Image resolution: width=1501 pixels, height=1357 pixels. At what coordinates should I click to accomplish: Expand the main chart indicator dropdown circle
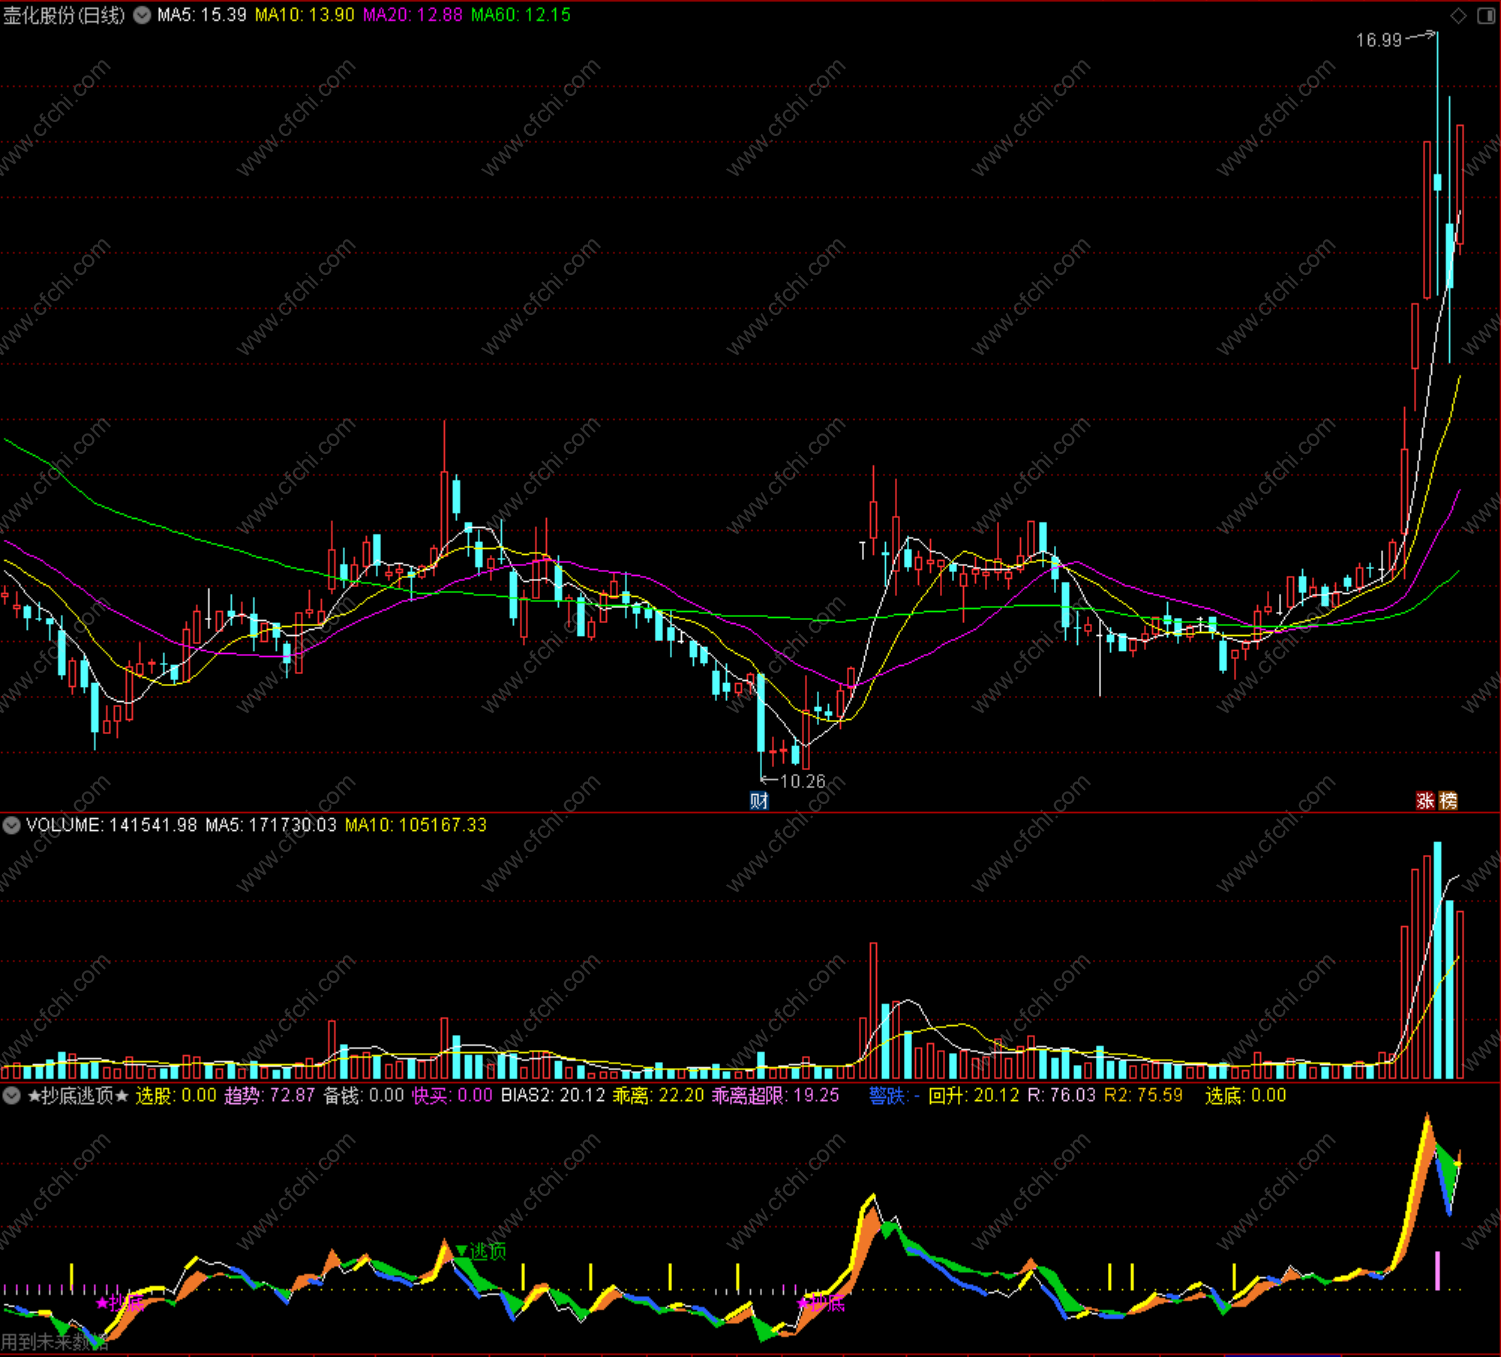[142, 15]
